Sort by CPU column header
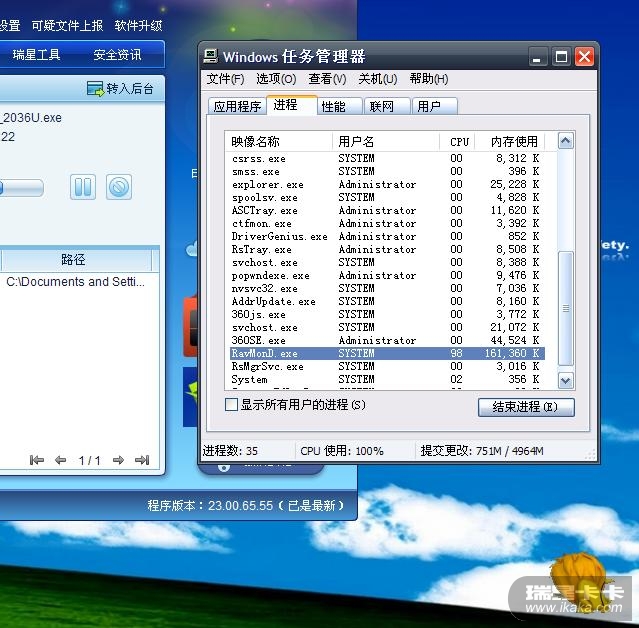Image resolution: width=639 pixels, height=628 pixels. 458,142
